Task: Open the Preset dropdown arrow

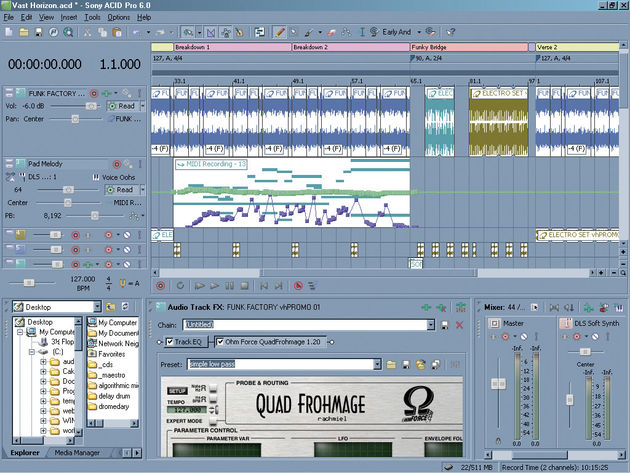Action: point(377,364)
